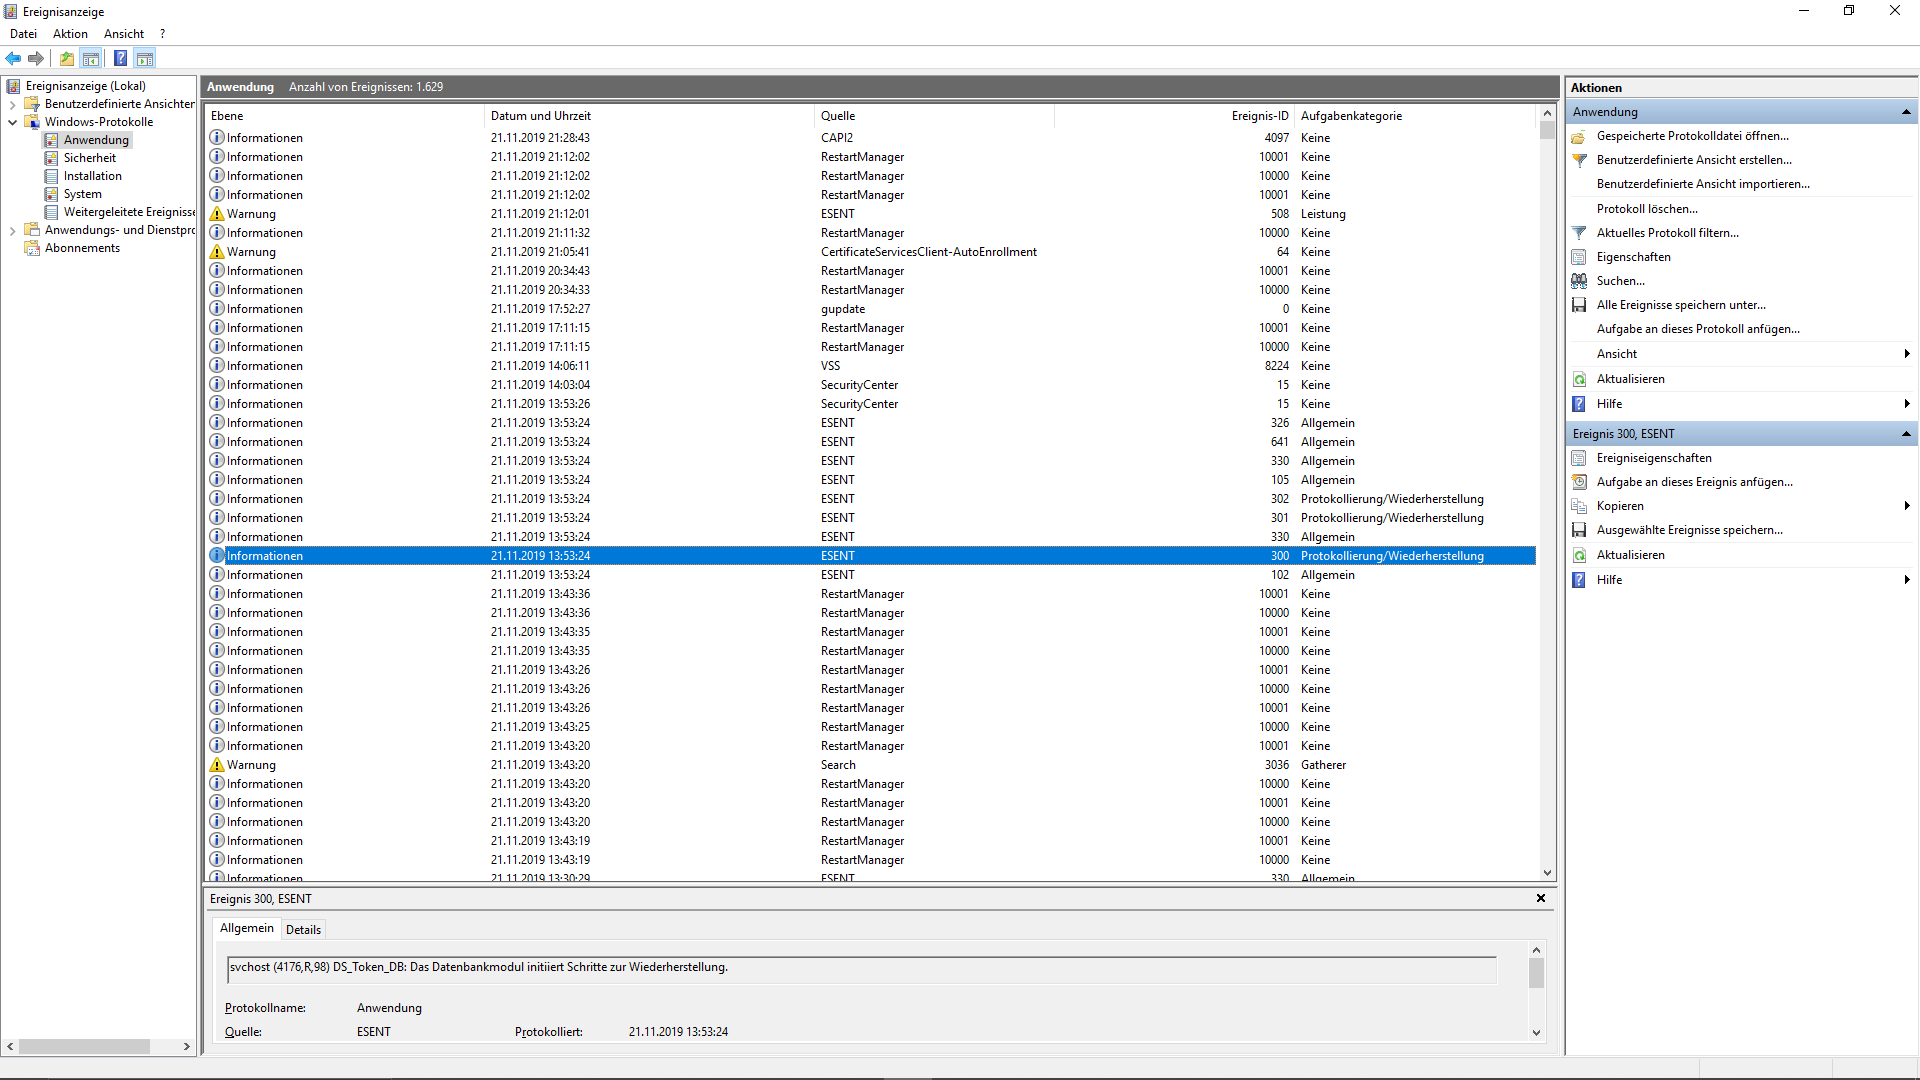This screenshot has height=1080, width=1920.
Task: Toggle the console tree show/hide toolbar button
Action: [91, 58]
